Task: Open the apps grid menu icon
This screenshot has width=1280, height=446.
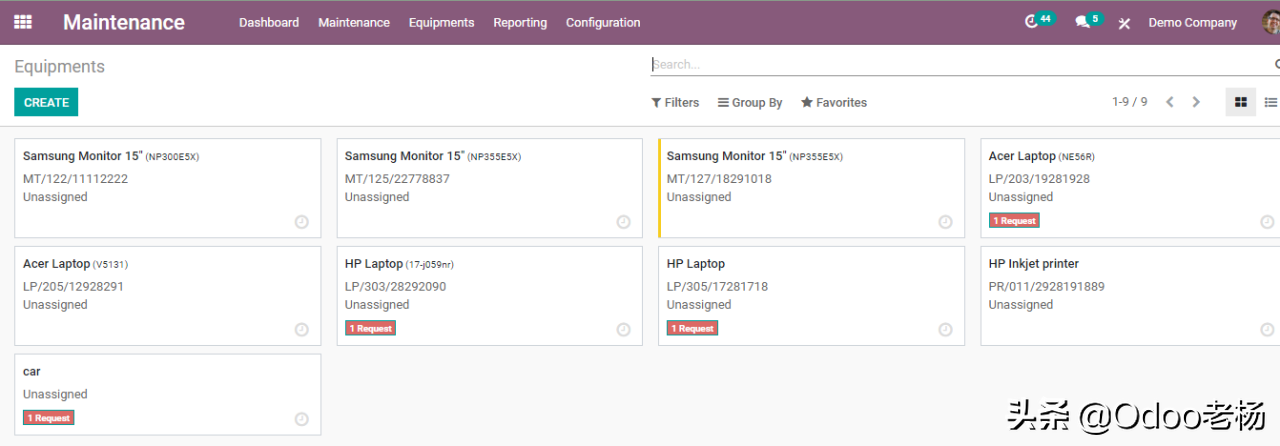Action: click(x=22, y=22)
